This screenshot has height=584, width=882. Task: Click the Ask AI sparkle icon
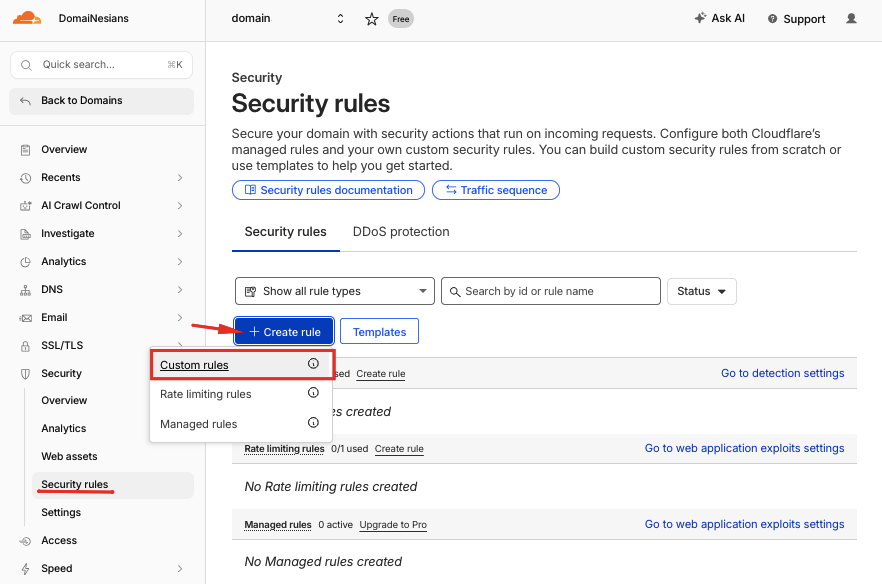click(700, 18)
